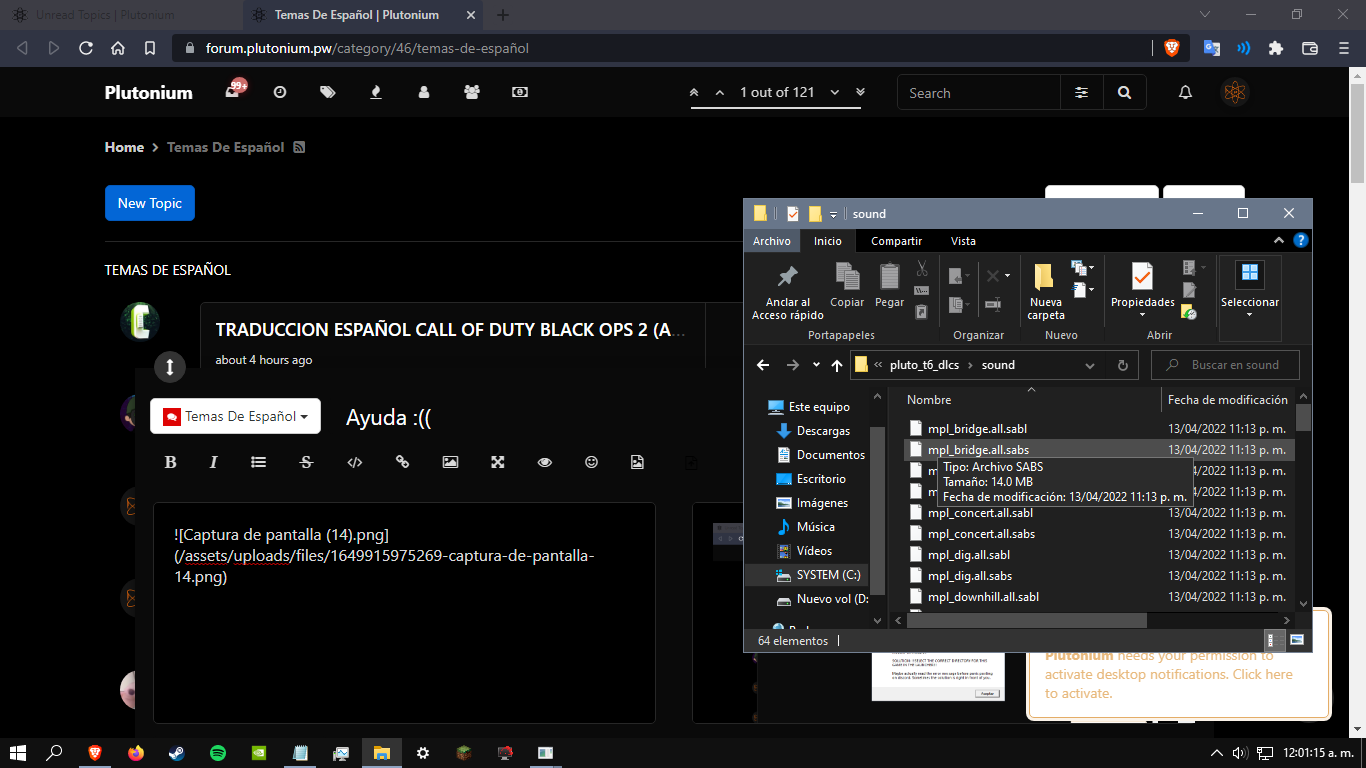Select pluto_t6_dlcs in address path
This screenshot has height=768, width=1366.
click(x=924, y=365)
